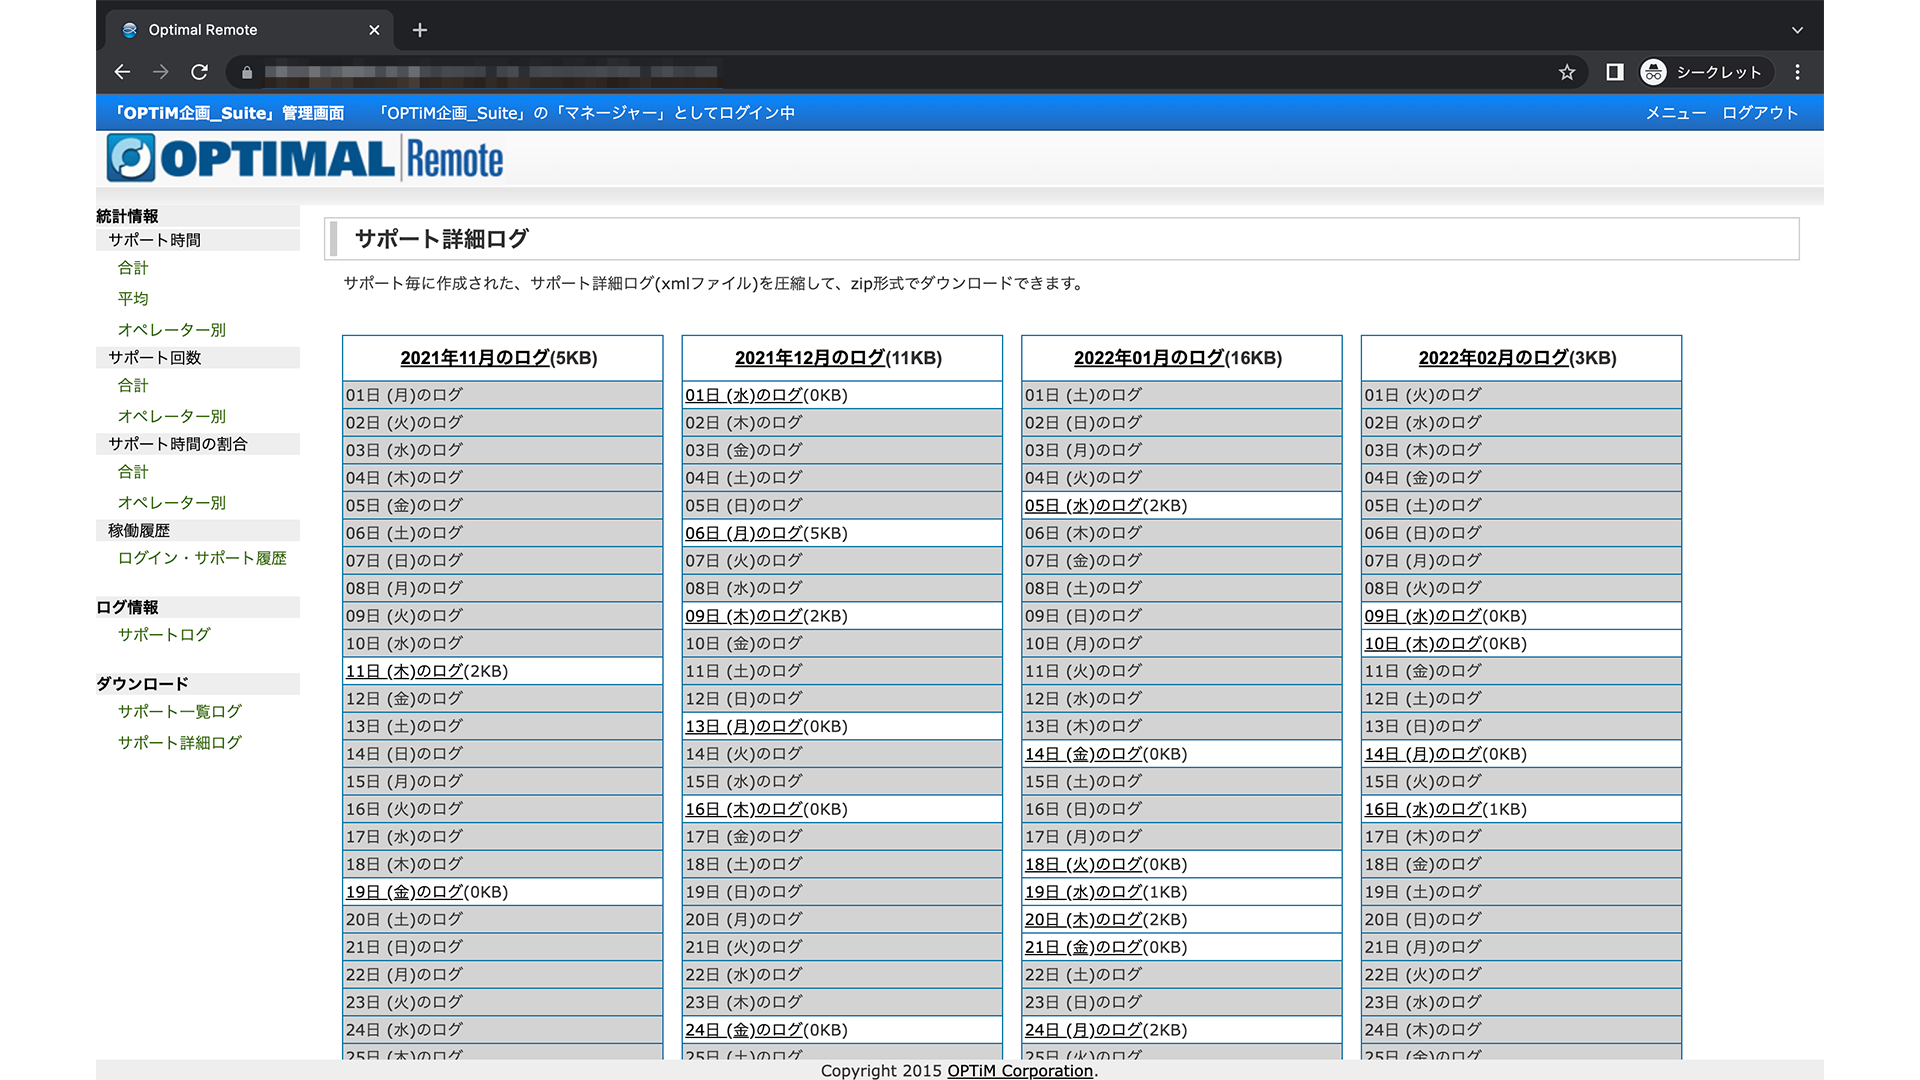
Task: Download January 19日 (水)のログ
Action: [x=1083, y=892]
